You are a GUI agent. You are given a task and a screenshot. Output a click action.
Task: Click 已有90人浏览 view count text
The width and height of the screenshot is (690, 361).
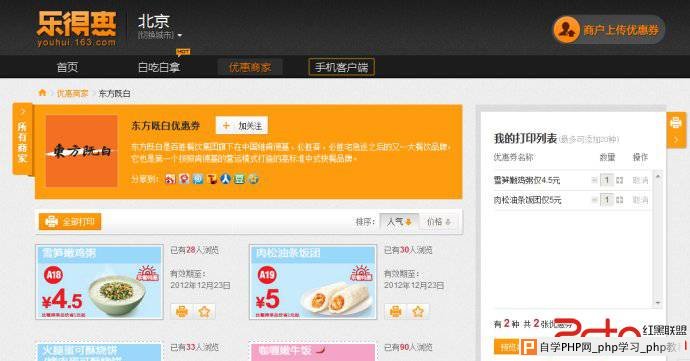[x=408, y=347]
